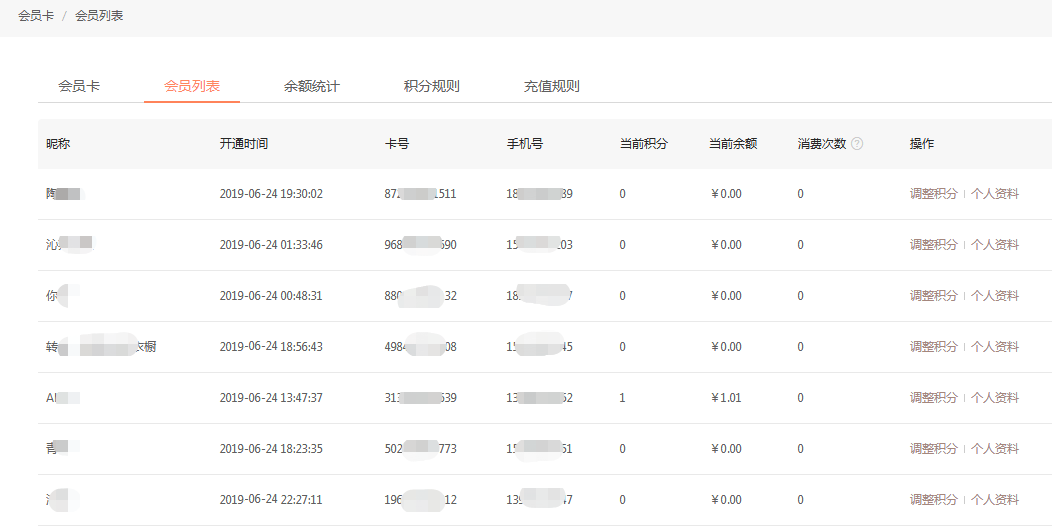Open 个人资料 for the 22:27:11 member
1052x529 pixels.
coord(995,500)
